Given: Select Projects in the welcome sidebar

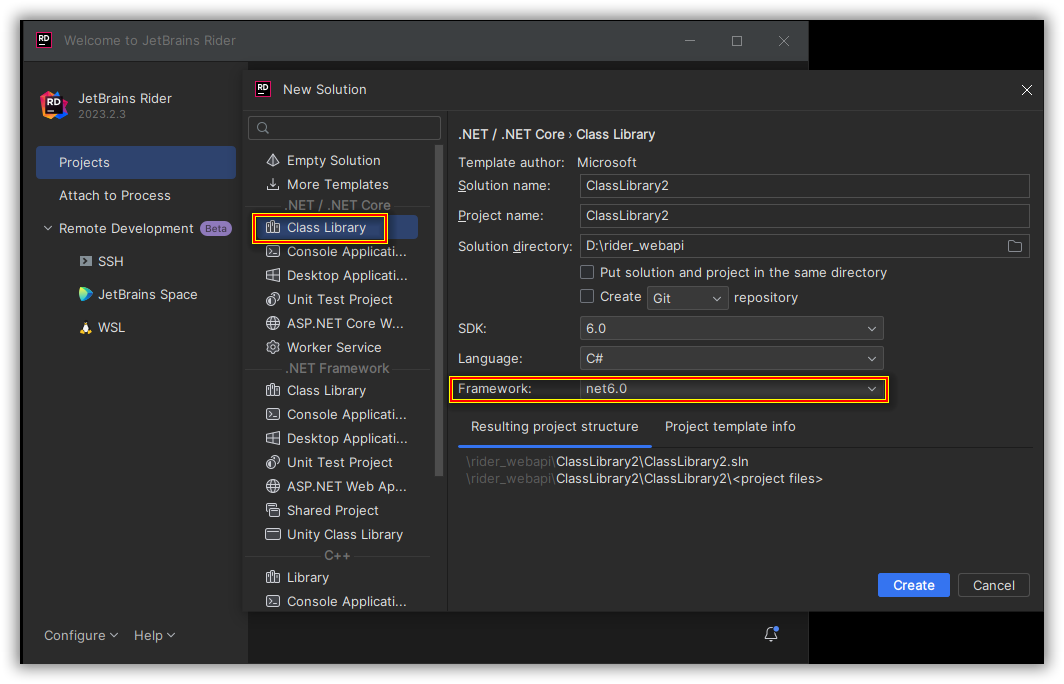Looking at the screenshot, I should (136, 162).
